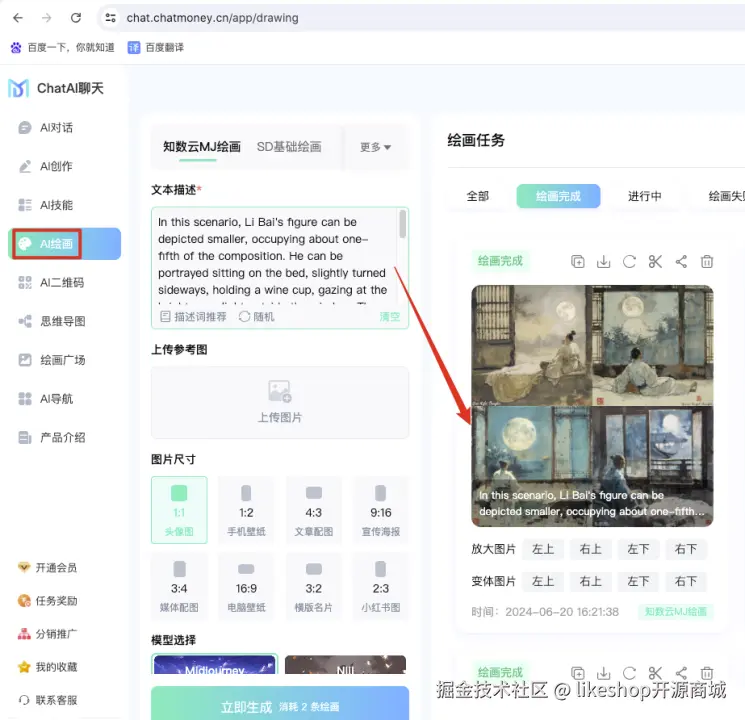Screen dimensions: 745x720
Task: Create 左上 variation in 变体图片 row
Action: [x=543, y=582]
